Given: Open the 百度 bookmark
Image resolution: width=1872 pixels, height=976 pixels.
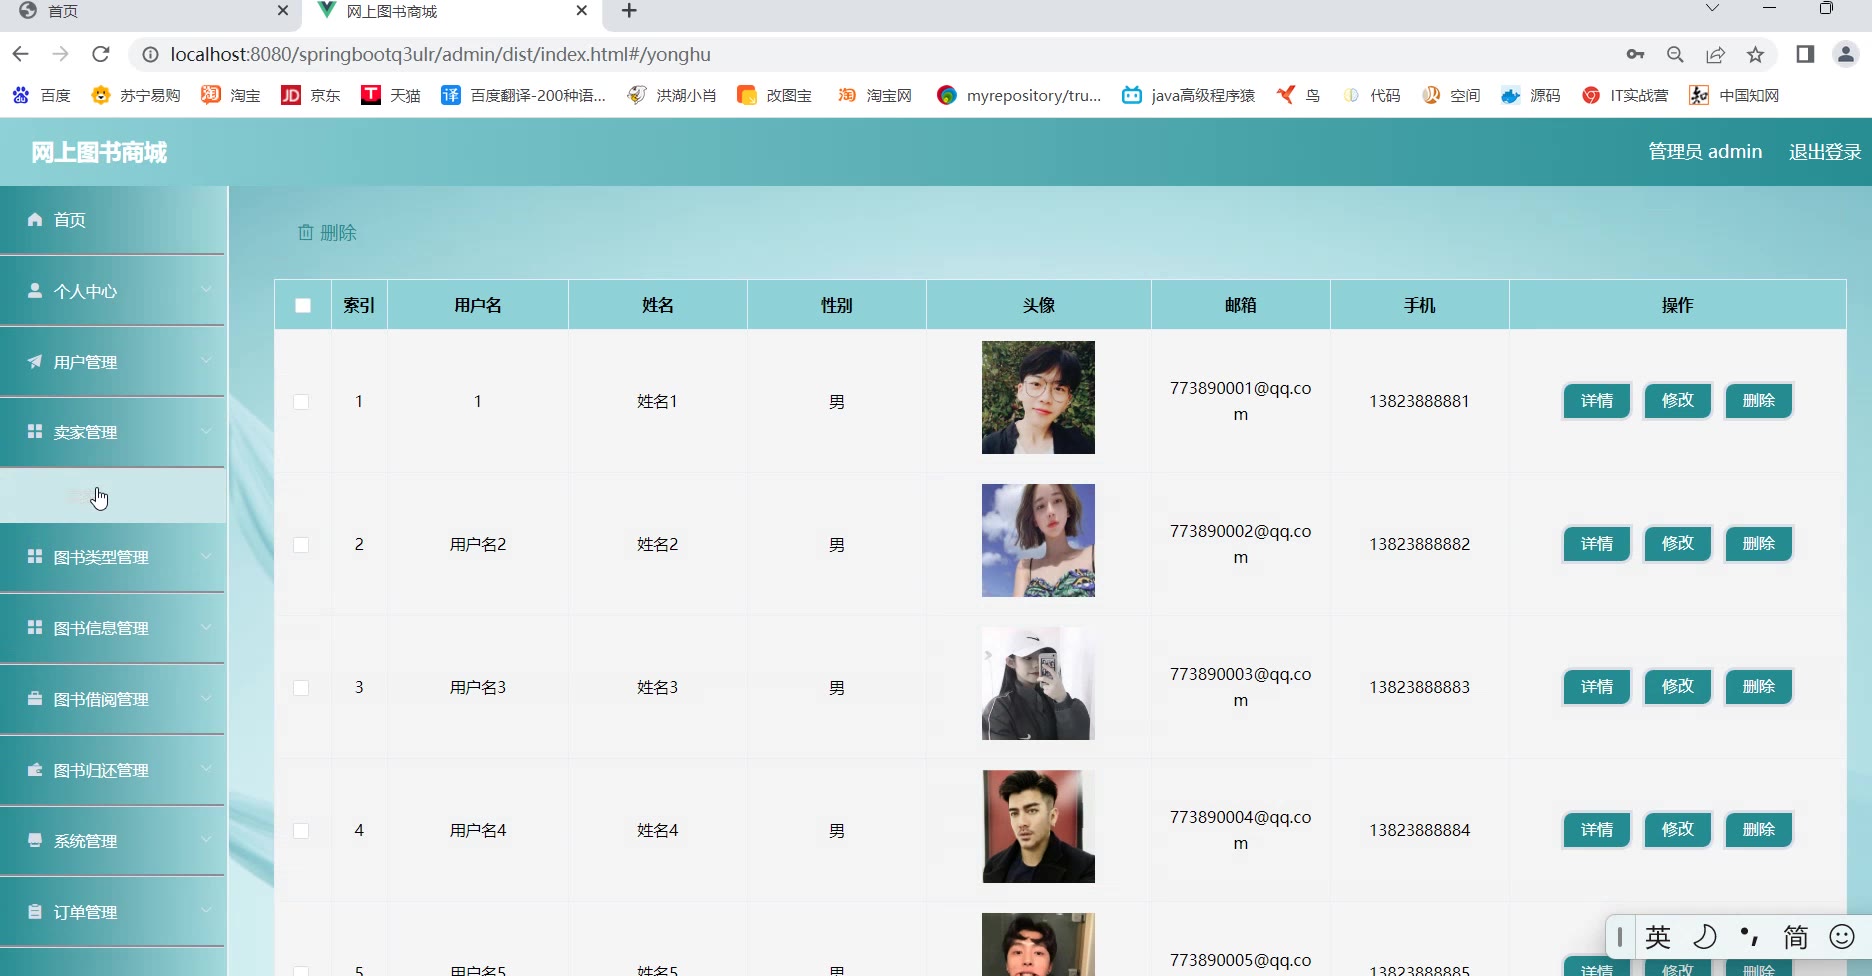Looking at the screenshot, I should pos(42,95).
